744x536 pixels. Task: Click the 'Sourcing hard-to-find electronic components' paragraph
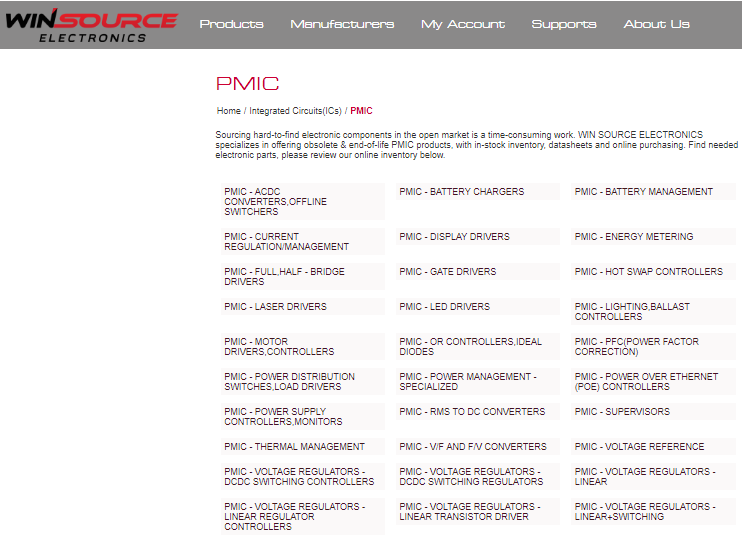point(476,145)
